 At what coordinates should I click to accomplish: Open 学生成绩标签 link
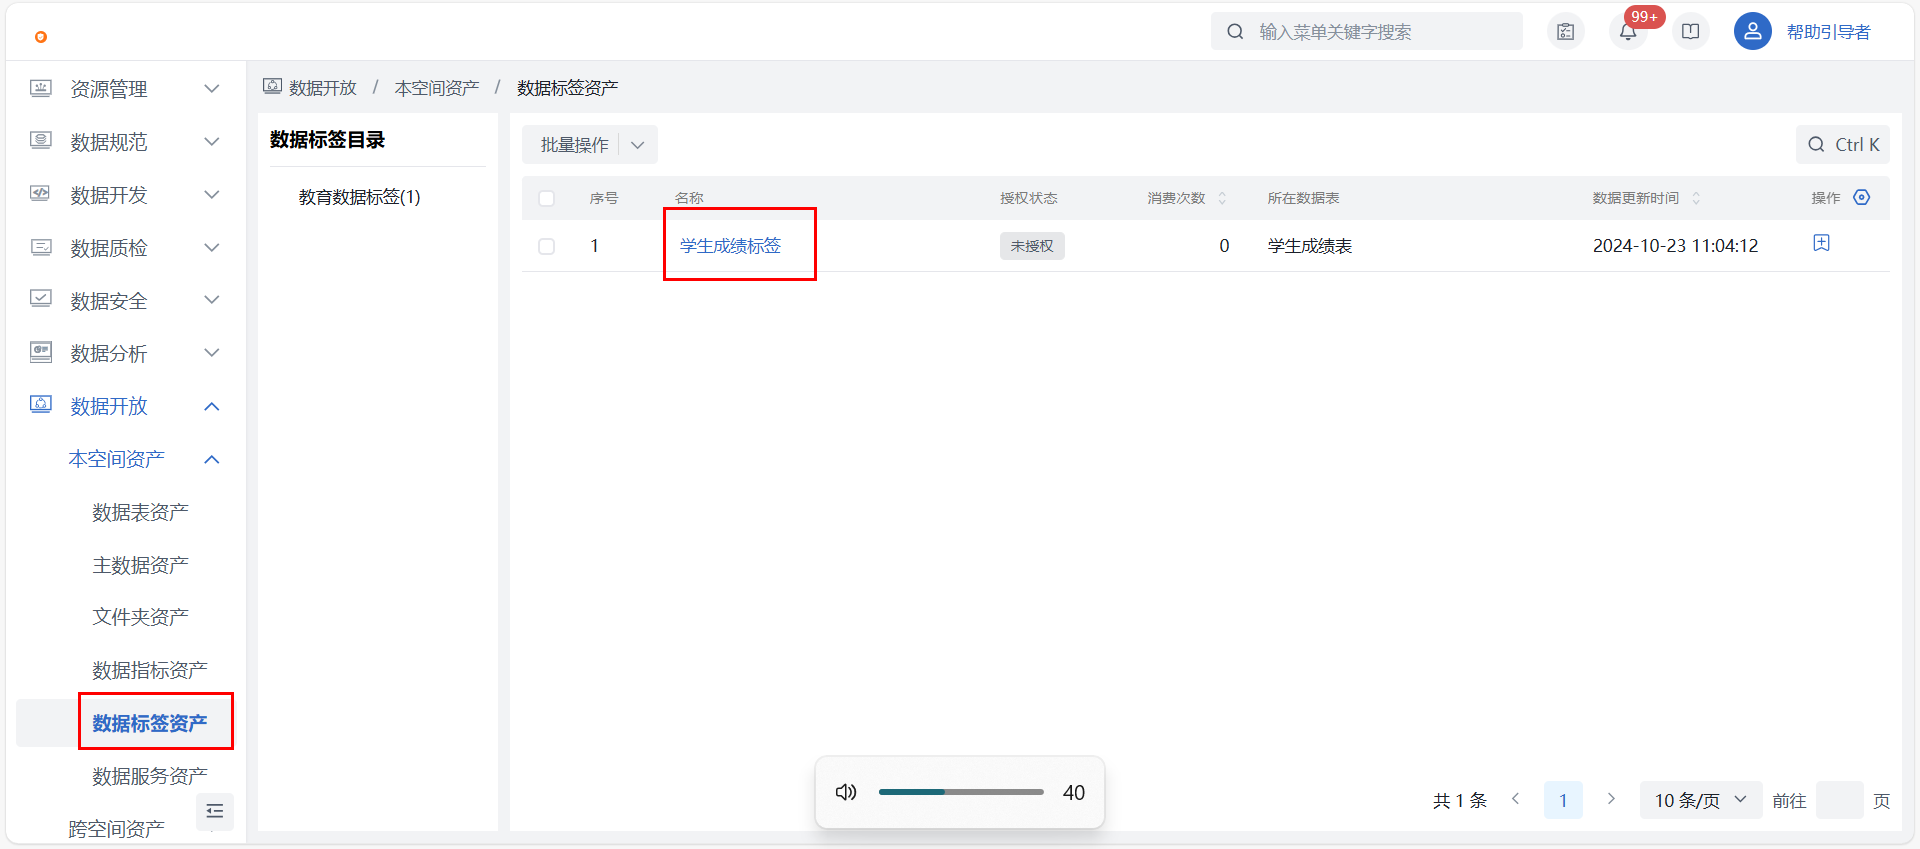(730, 246)
